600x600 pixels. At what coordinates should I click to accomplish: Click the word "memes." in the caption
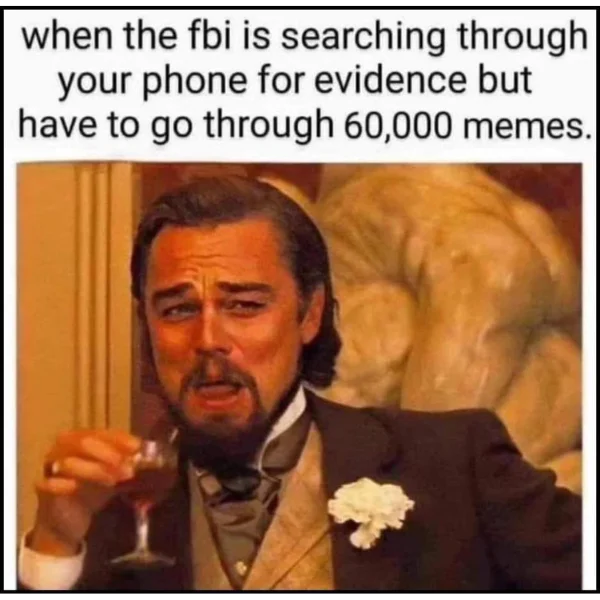tap(527, 127)
